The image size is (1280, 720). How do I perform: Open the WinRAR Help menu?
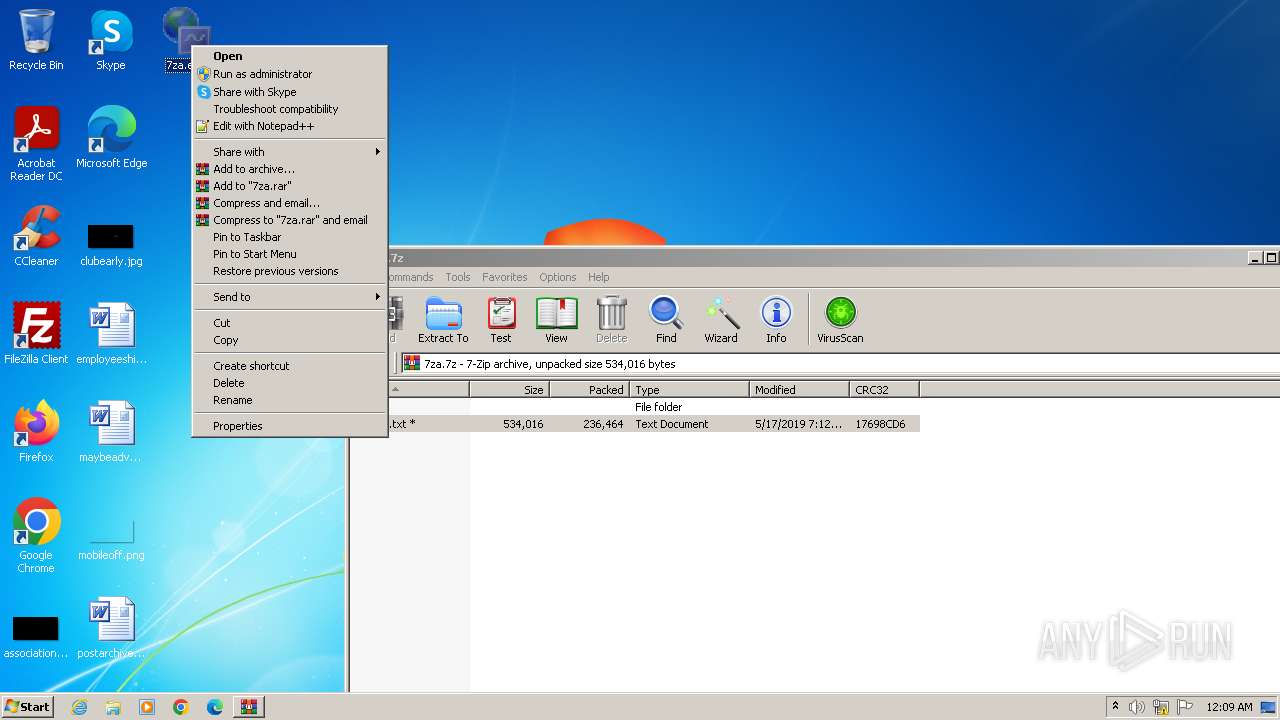click(599, 277)
